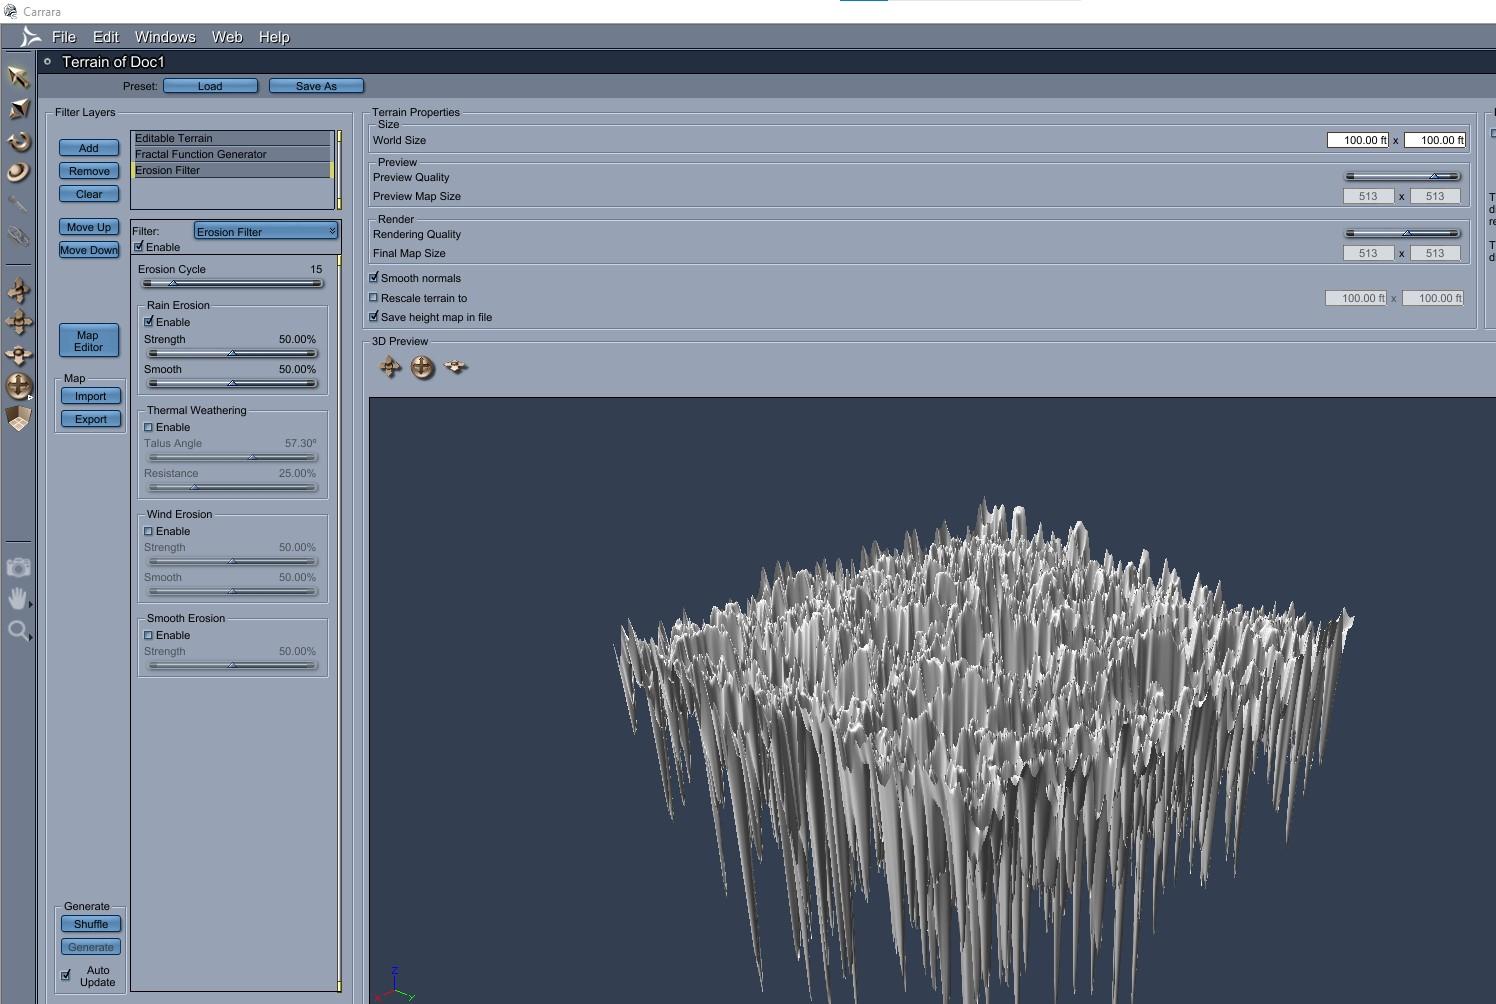Select the round rotate-camera tool in left toolbar

[x=18, y=385]
